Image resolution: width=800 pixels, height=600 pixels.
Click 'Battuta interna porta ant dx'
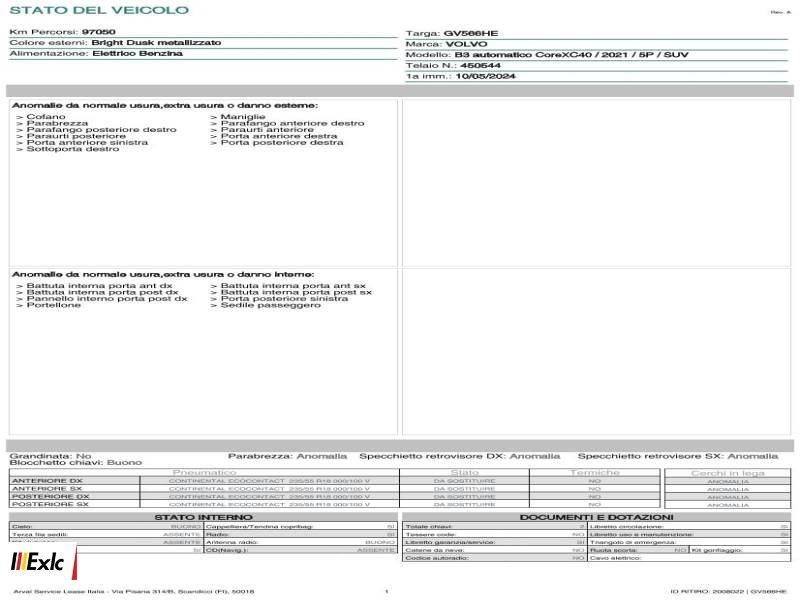tap(99, 286)
